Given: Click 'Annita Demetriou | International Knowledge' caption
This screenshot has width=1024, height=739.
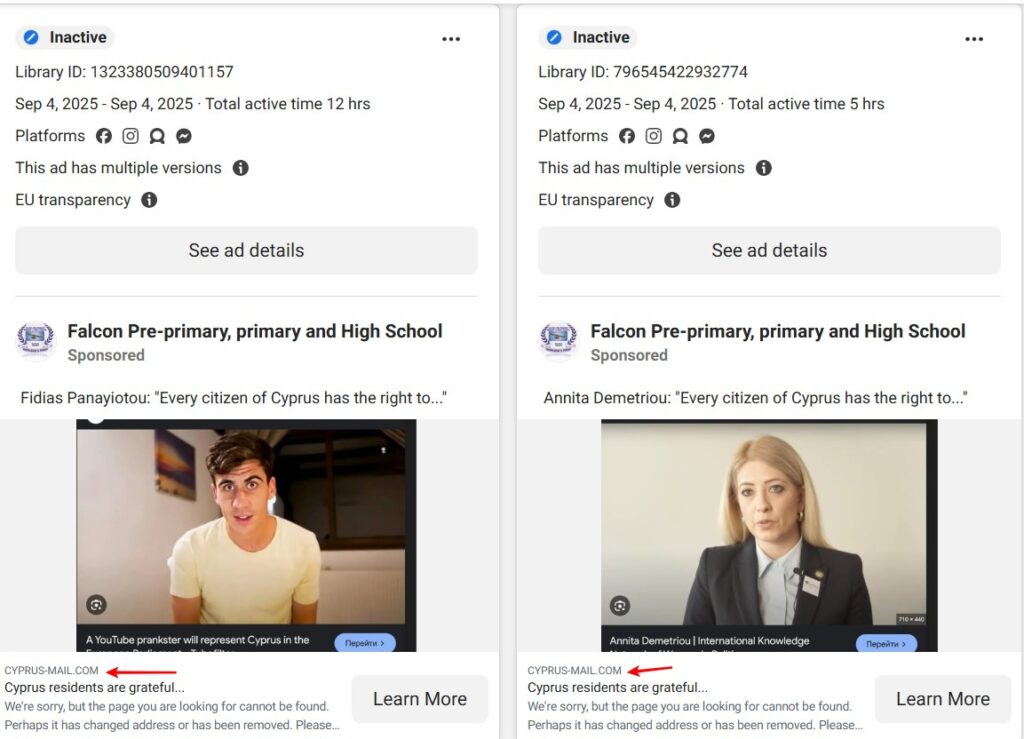Looking at the screenshot, I should coord(709,641).
